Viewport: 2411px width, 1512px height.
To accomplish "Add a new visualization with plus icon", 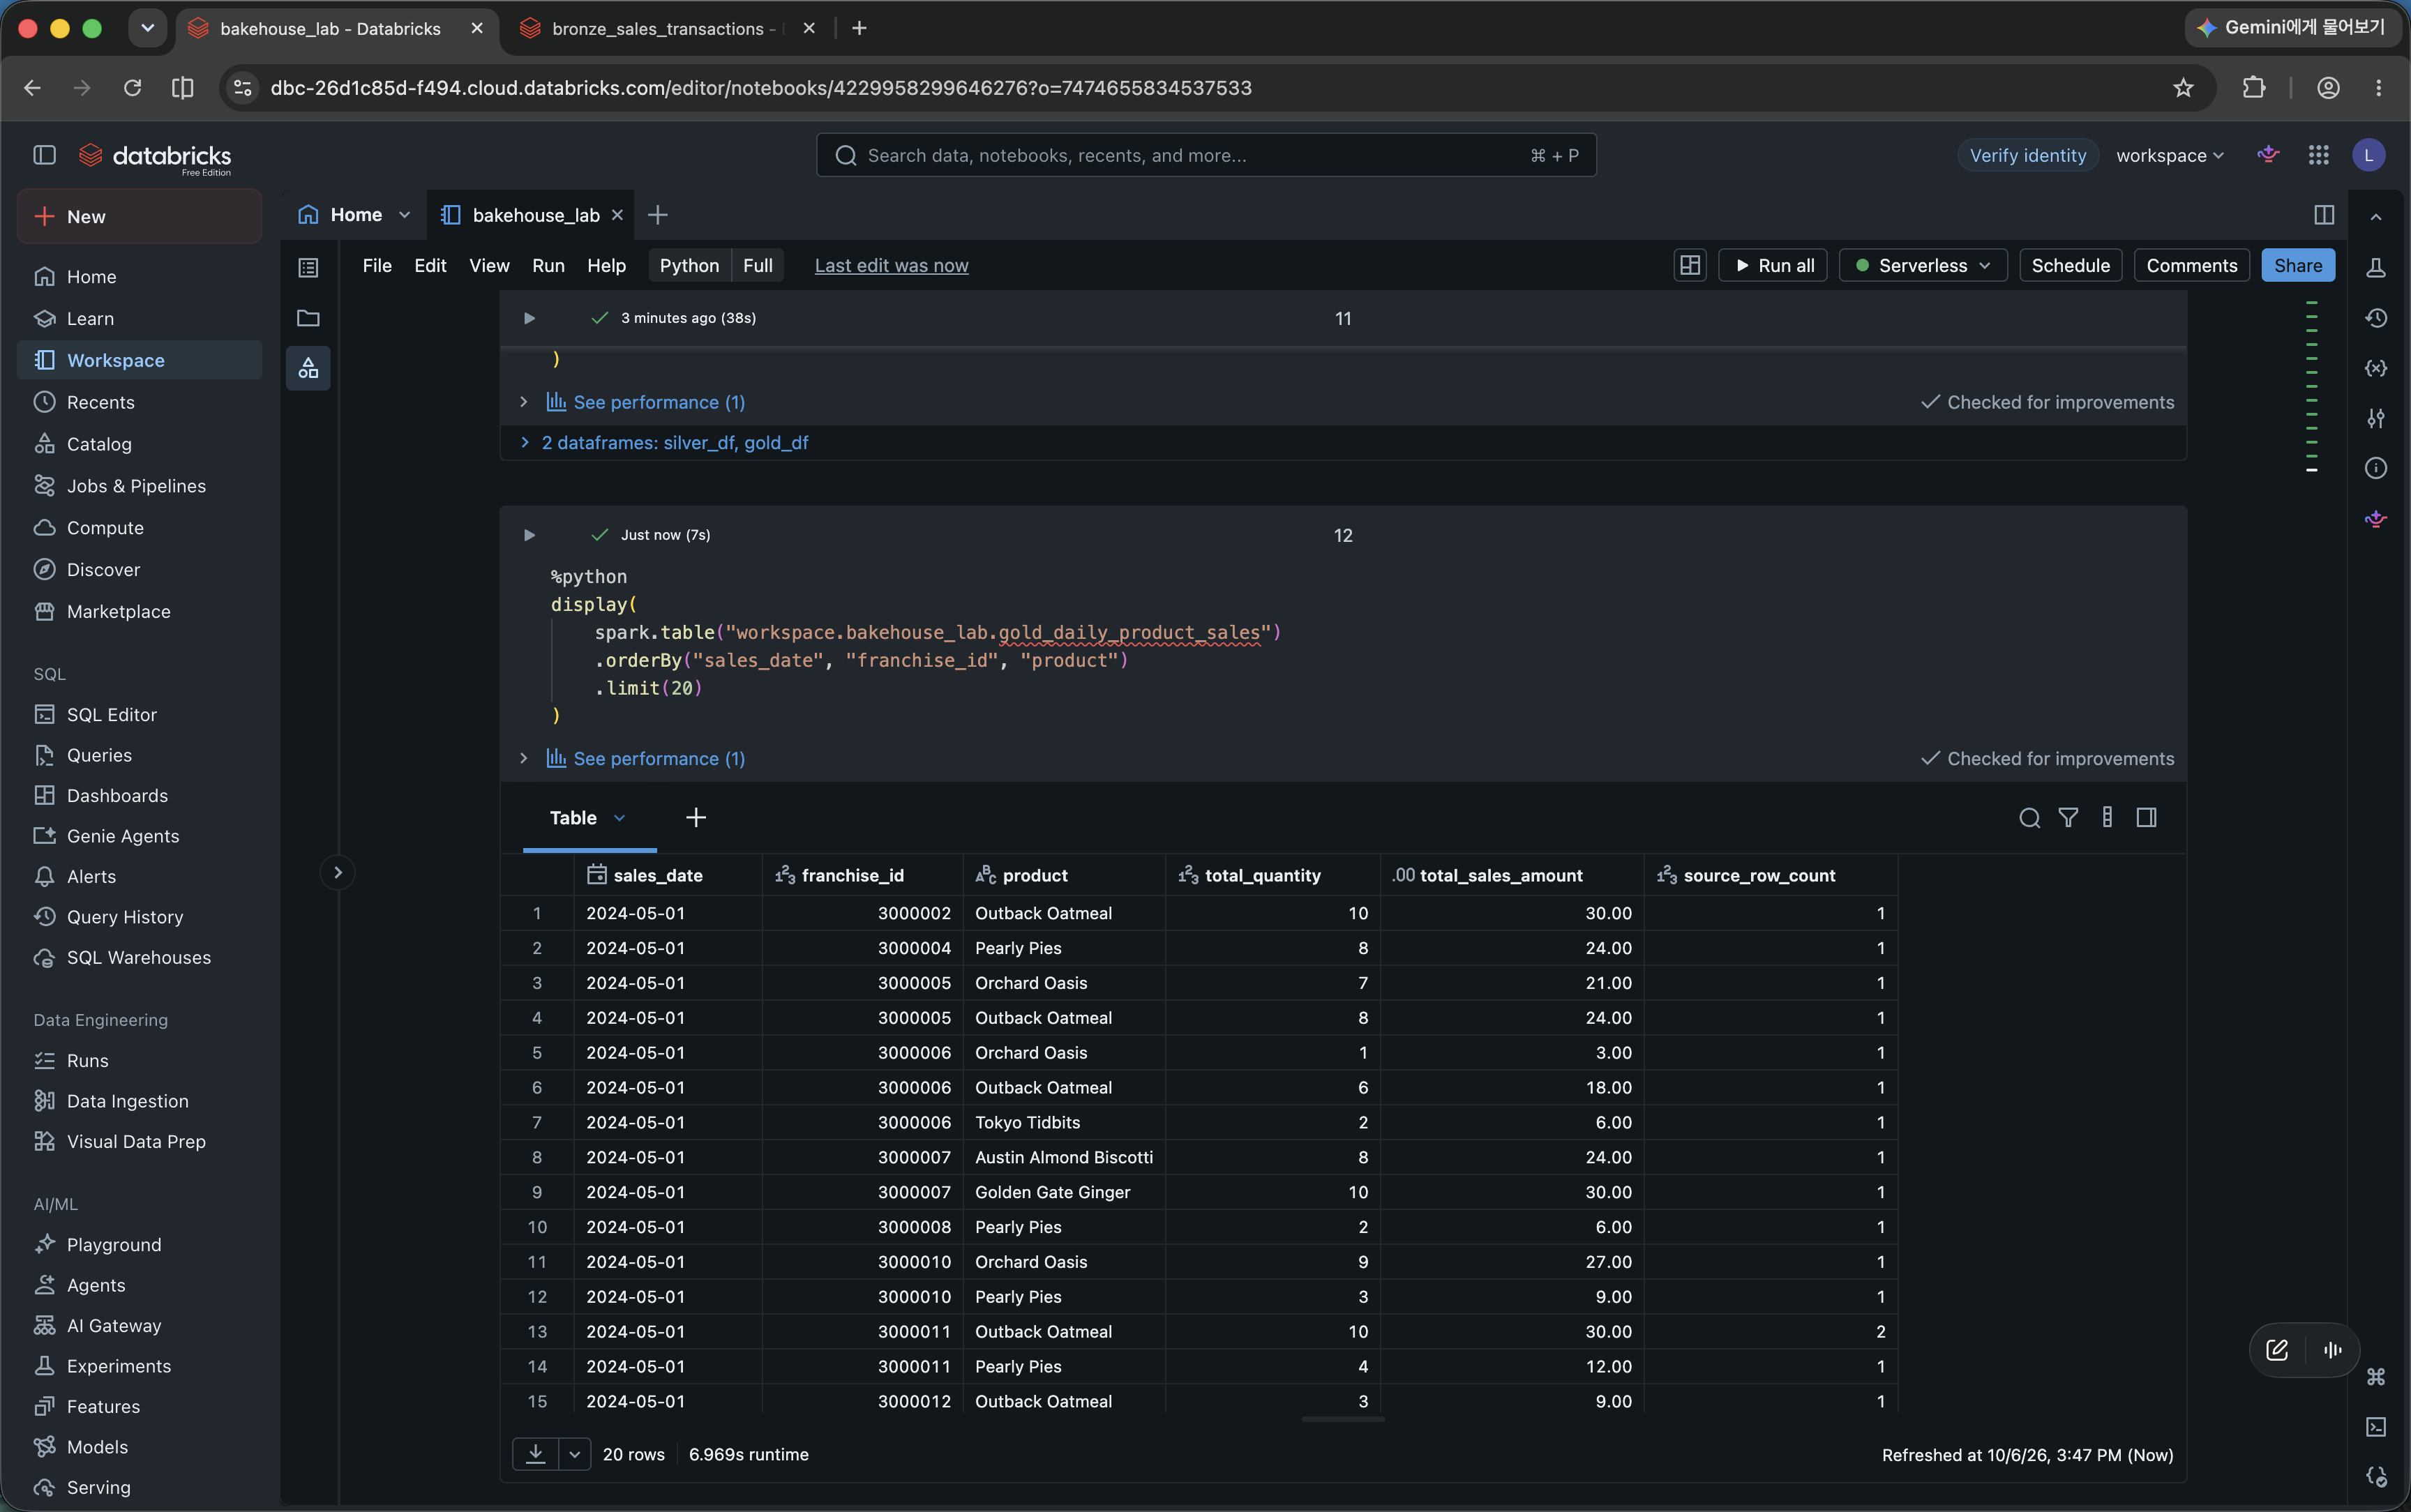I will [696, 818].
